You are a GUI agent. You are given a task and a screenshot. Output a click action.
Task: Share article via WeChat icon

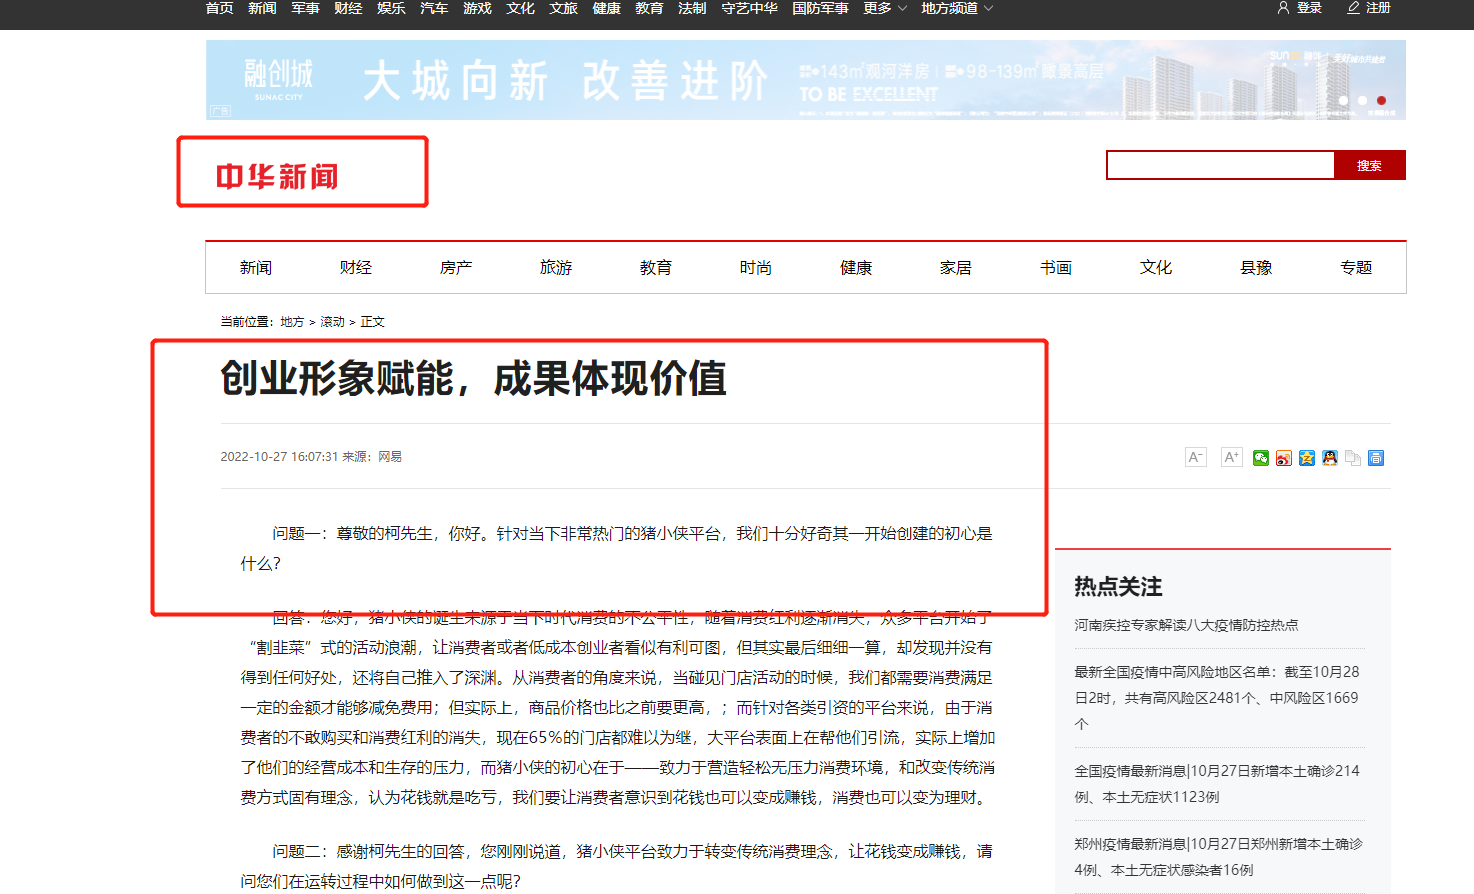point(1261,458)
